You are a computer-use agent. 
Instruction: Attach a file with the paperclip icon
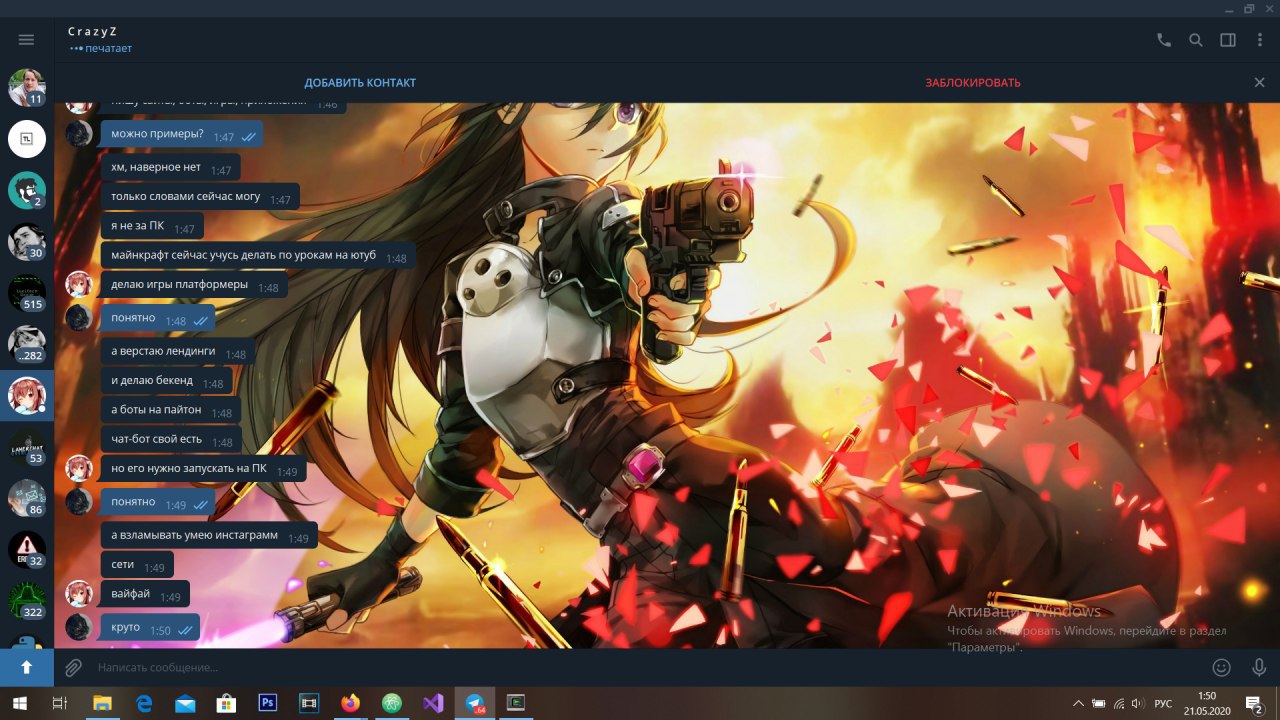point(74,667)
